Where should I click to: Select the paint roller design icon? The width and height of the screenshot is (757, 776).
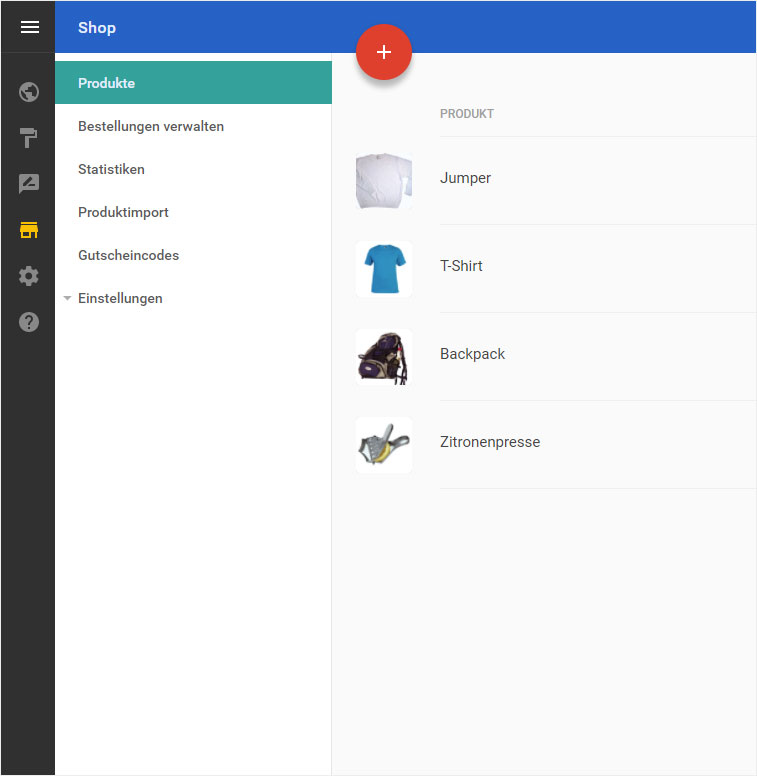pyautogui.click(x=28, y=138)
